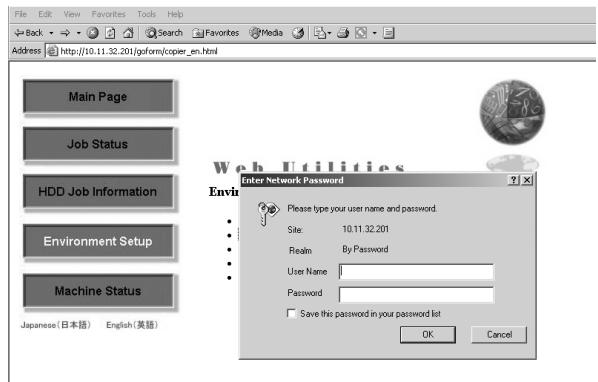Click the Print icon in toolbar

(x=343, y=33)
